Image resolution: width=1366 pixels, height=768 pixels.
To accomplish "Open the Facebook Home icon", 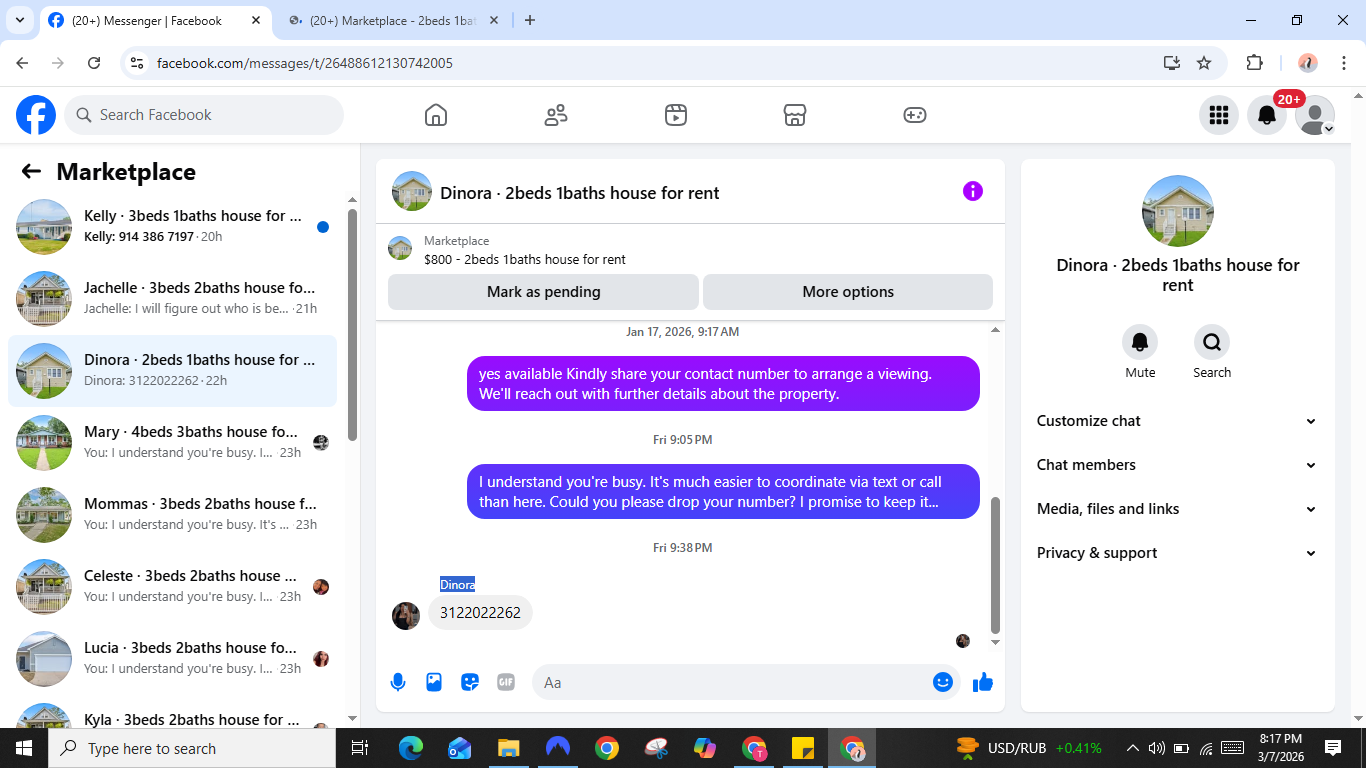I will point(436,115).
